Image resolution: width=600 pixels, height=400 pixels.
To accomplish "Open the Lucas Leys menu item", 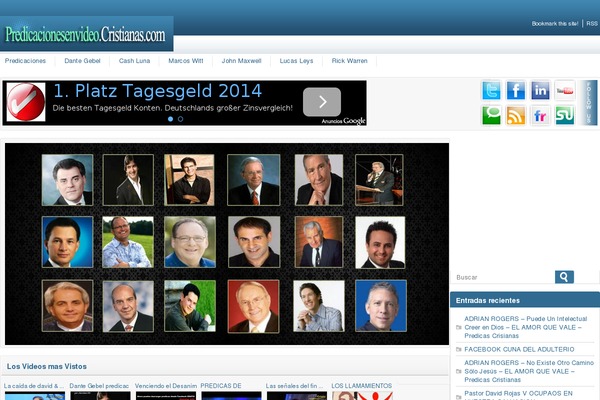I will pyautogui.click(x=296, y=61).
